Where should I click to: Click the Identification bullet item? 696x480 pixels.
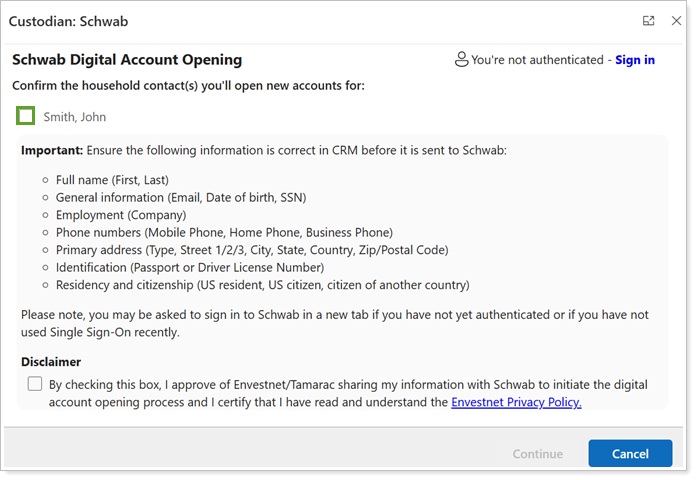click(x=190, y=267)
